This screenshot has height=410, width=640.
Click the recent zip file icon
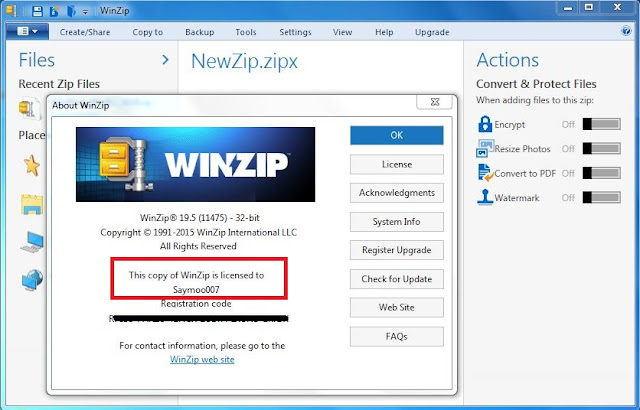30,108
